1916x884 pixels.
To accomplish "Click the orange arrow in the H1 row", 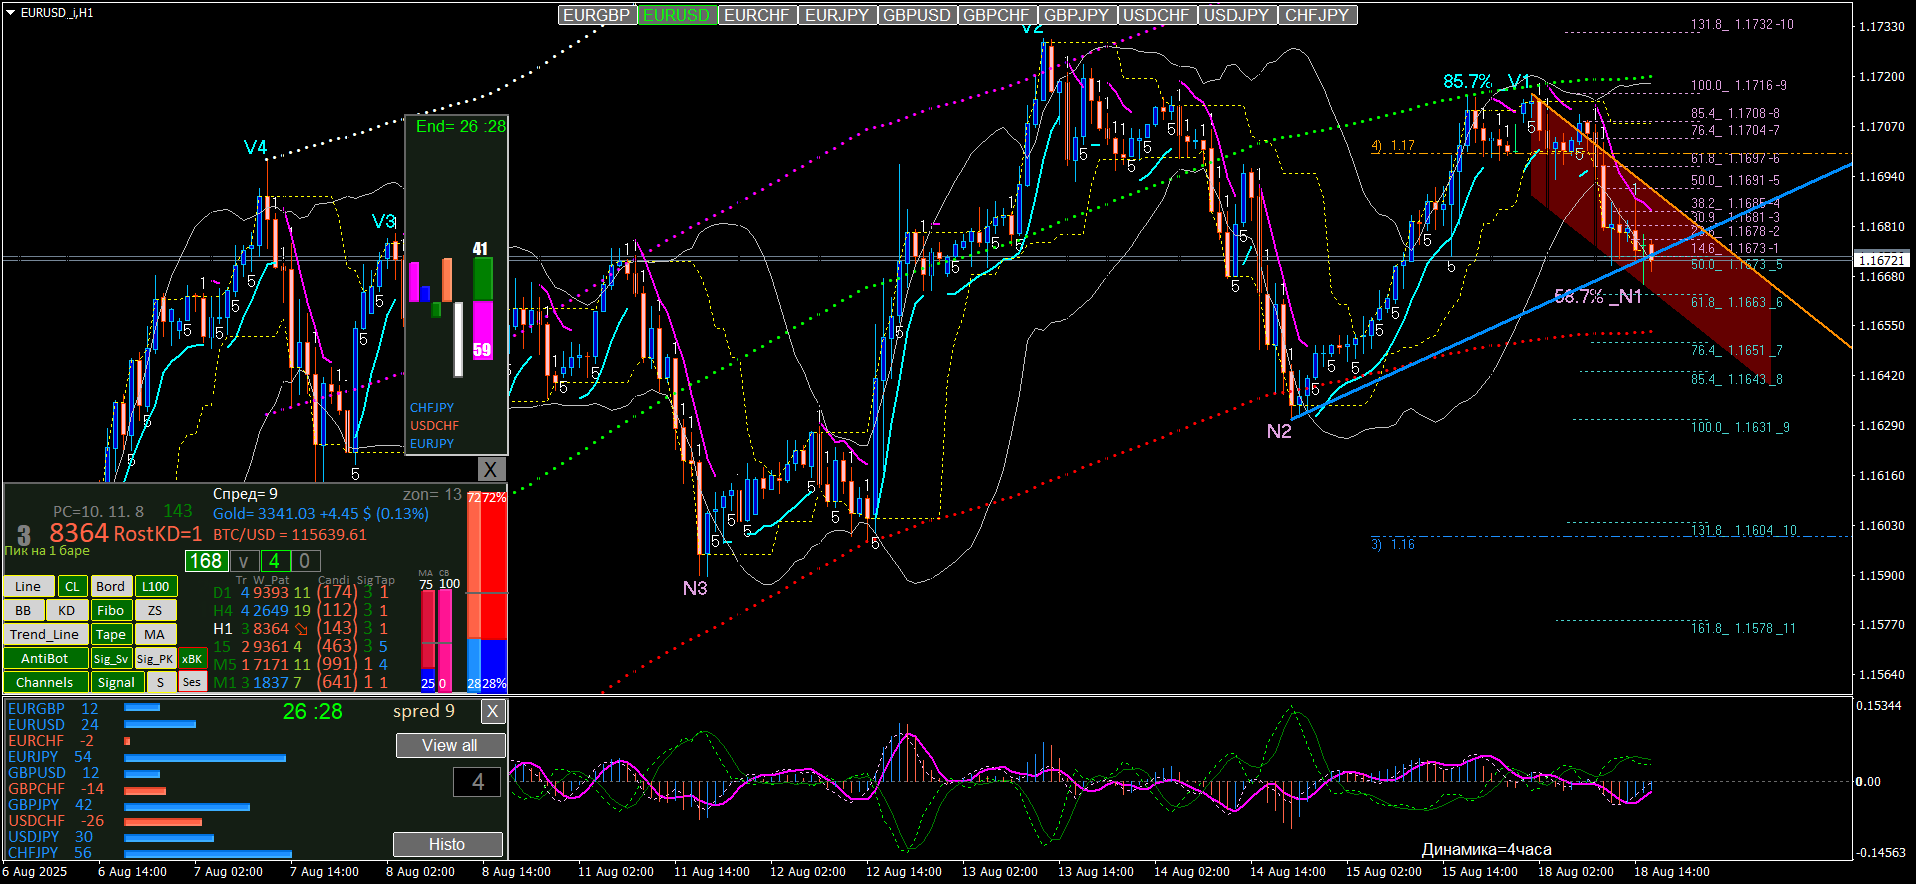I will pyautogui.click(x=301, y=629).
